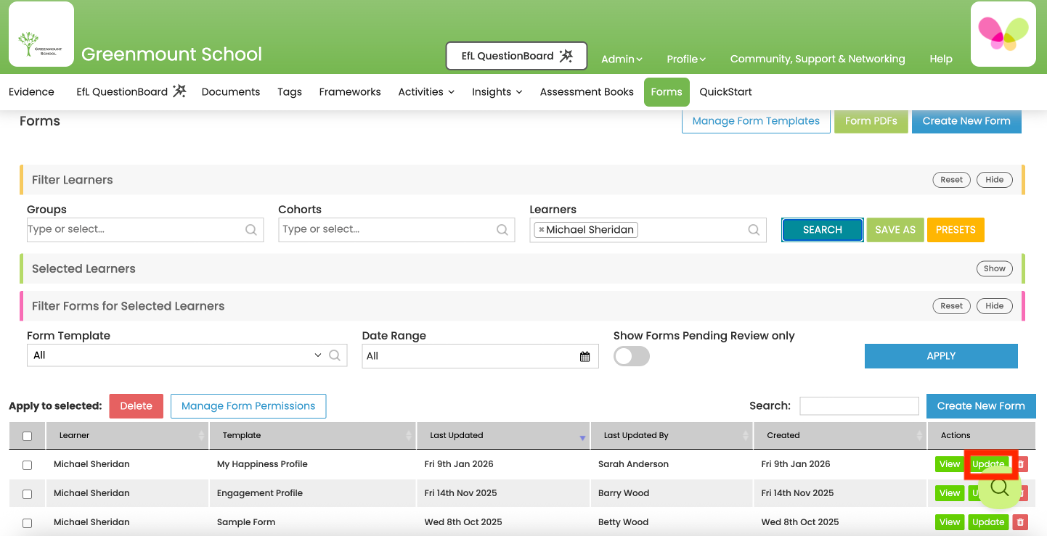Open the QuickStart tab
The image size is (1048, 536).
pos(726,92)
